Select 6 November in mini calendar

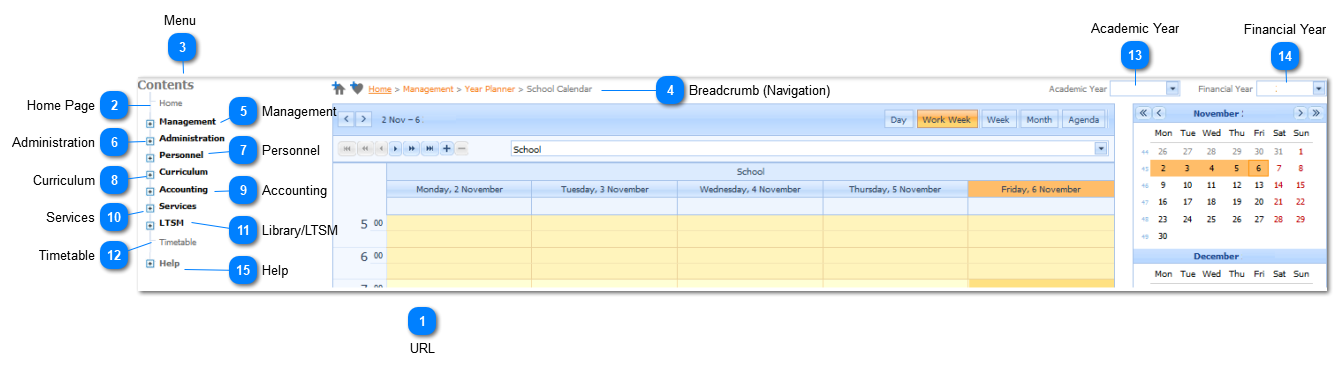pyautogui.click(x=1259, y=168)
